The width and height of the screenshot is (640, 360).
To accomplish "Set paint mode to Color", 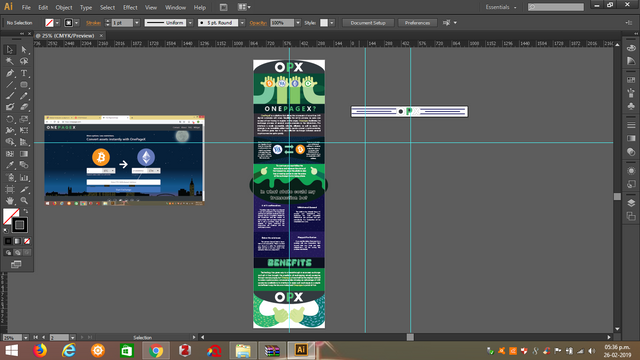I will pos(8,241).
